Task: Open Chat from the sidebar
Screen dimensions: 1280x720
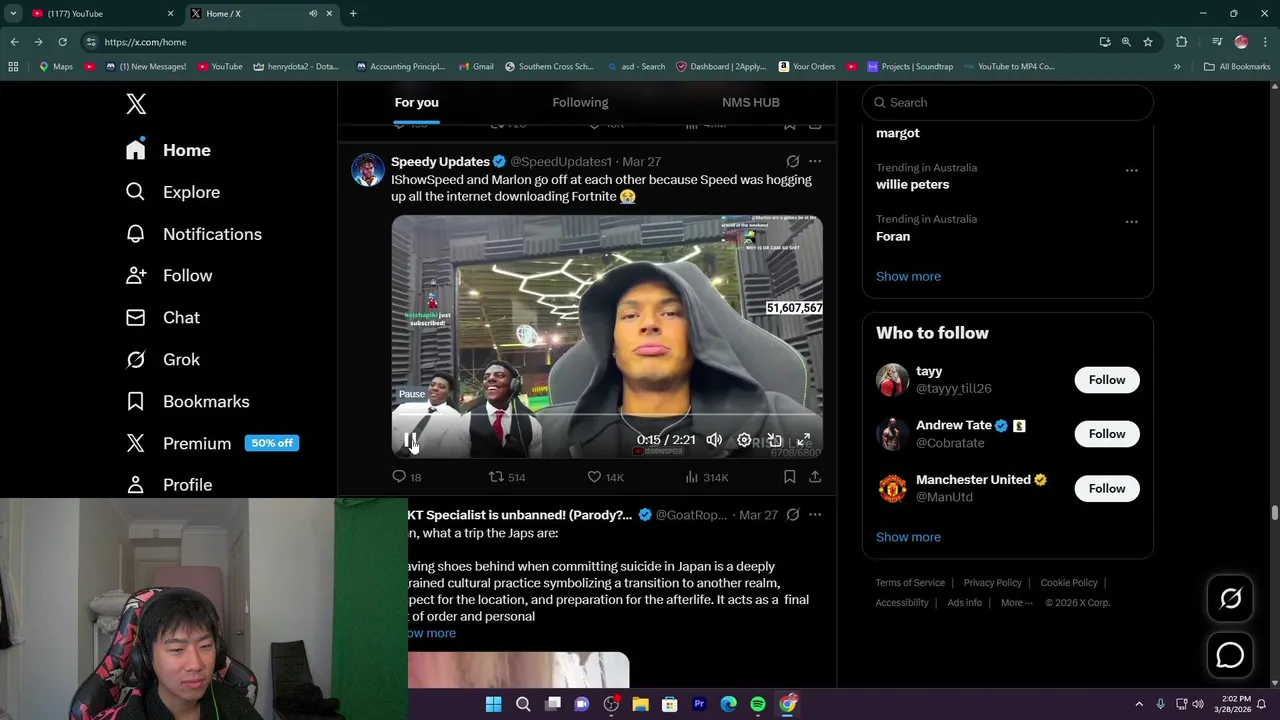Action: coord(163,318)
